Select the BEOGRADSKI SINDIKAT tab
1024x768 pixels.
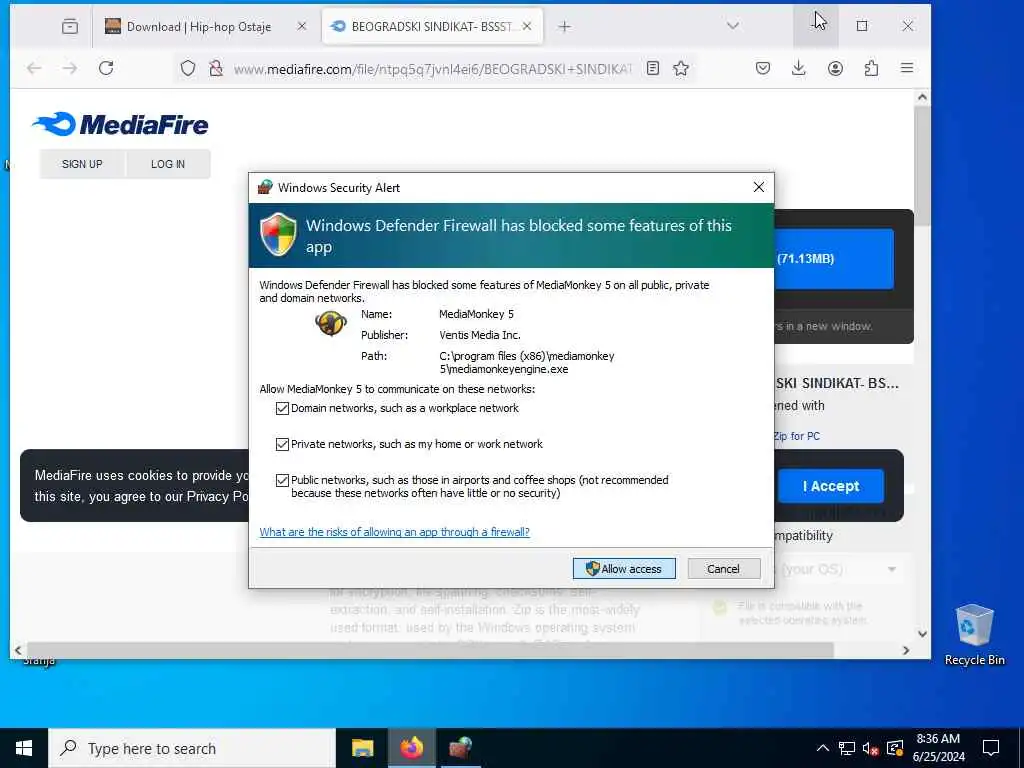click(x=432, y=26)
